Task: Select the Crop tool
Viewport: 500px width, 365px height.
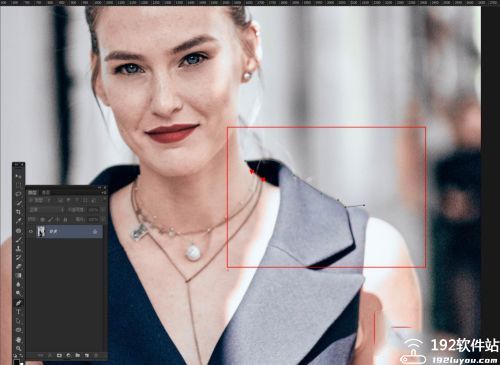Action: (x=18, y=212)
